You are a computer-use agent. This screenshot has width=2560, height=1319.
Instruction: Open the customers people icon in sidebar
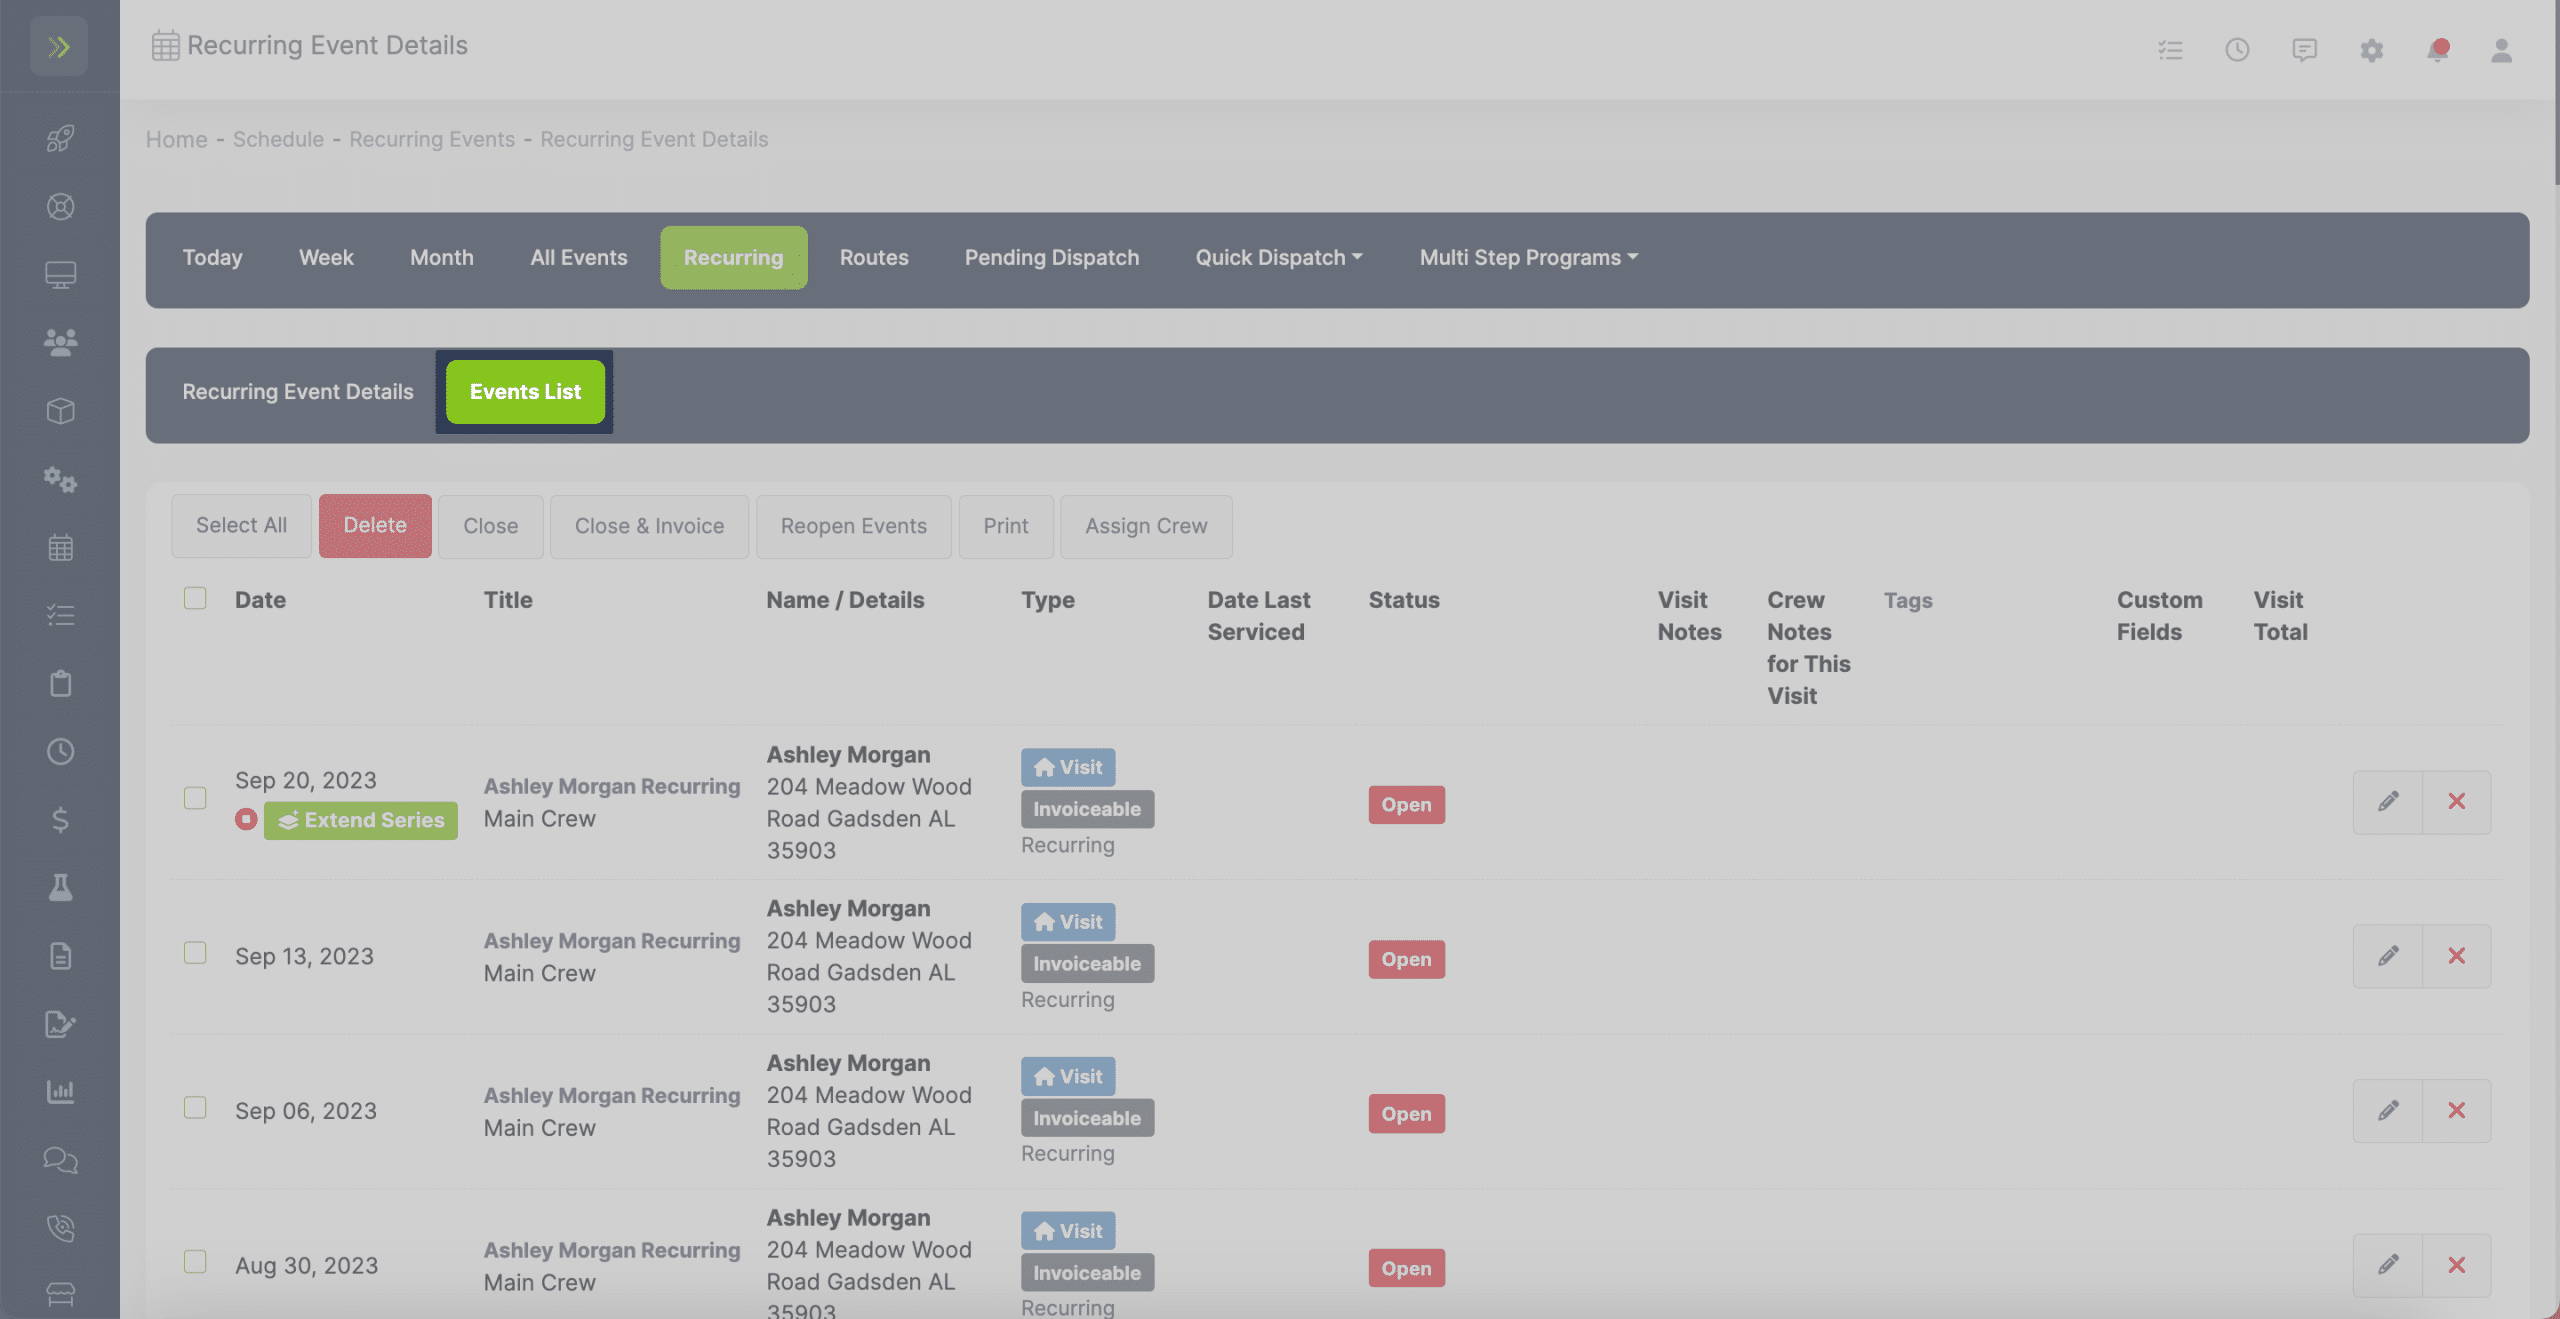click(x=60, y=343)
